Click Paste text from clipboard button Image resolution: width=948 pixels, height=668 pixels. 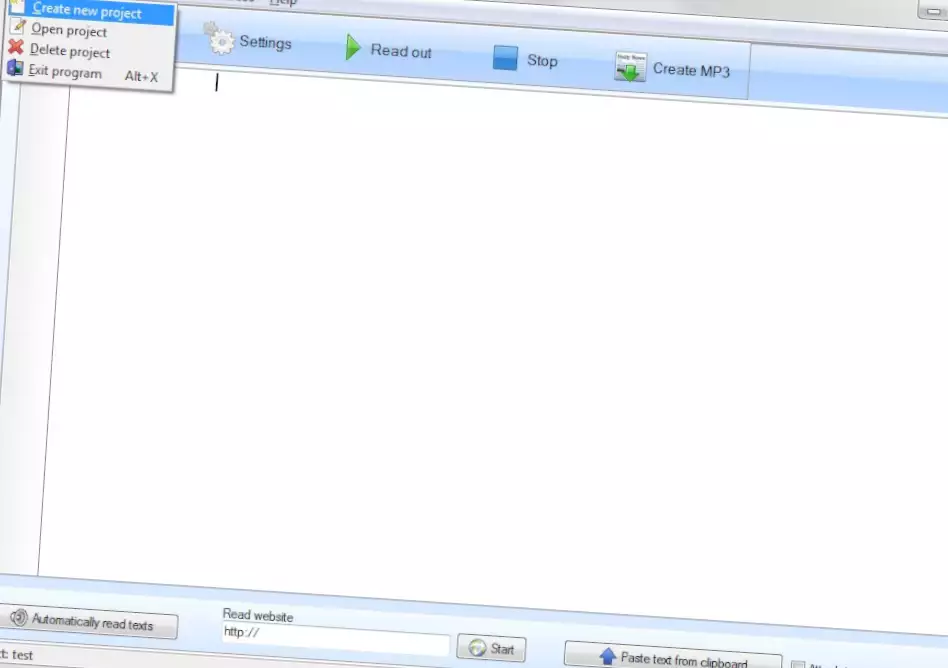pyautogui.click(x=673, y=657)
